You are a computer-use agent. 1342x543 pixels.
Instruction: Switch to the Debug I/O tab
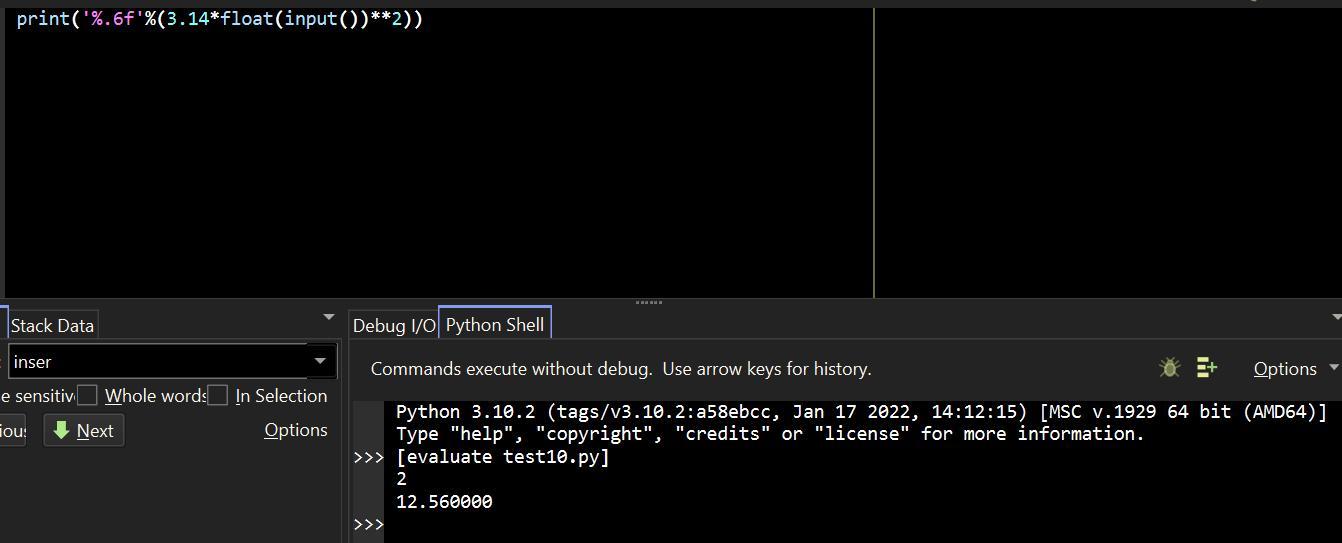coord(393,325)
